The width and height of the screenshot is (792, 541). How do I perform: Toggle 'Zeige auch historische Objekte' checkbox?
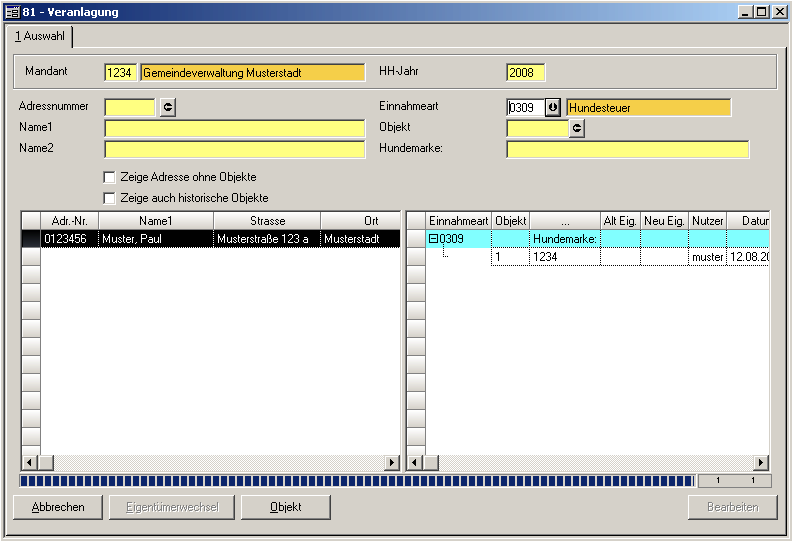110,198
